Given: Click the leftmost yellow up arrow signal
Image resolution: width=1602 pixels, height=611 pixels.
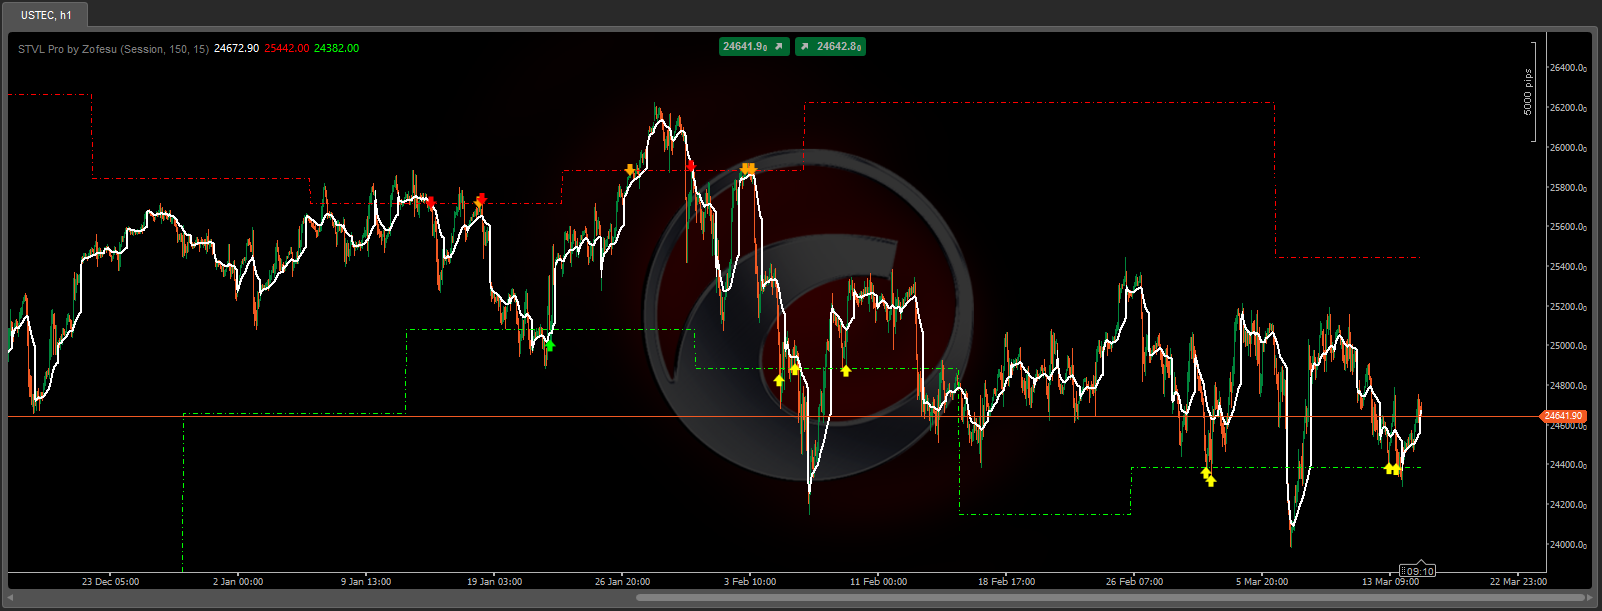Looking at the screenshot, I should coord(779,380).
